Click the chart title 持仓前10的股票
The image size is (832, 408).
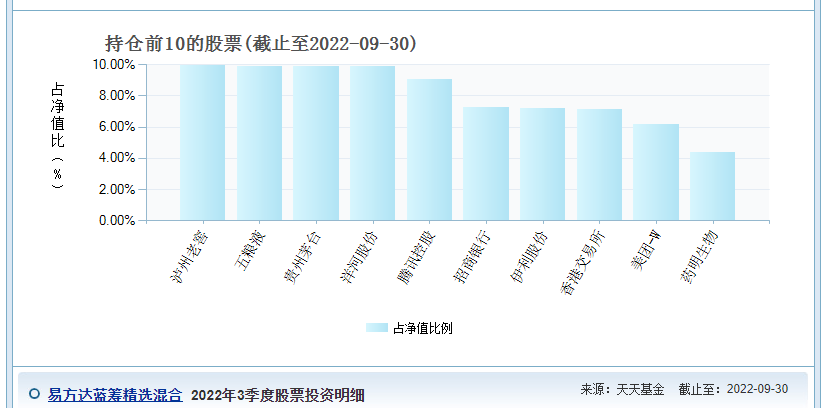[x=260, y=44]
